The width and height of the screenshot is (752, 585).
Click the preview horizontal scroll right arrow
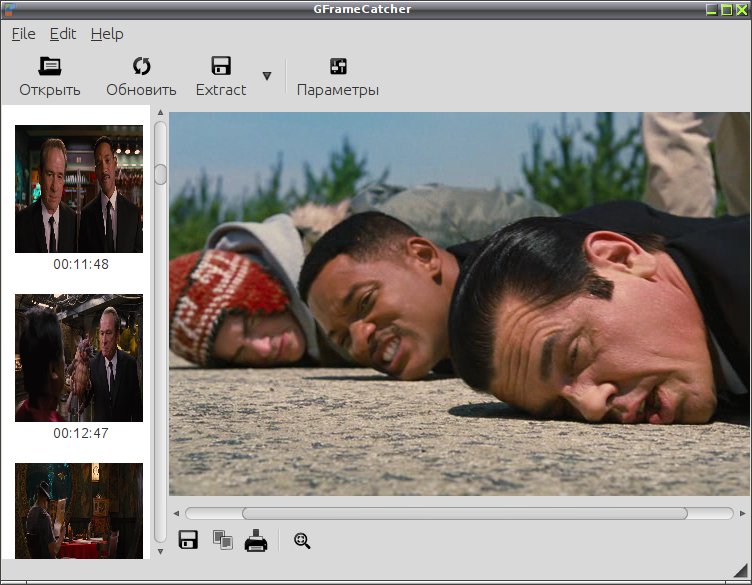tap(742, 513)
